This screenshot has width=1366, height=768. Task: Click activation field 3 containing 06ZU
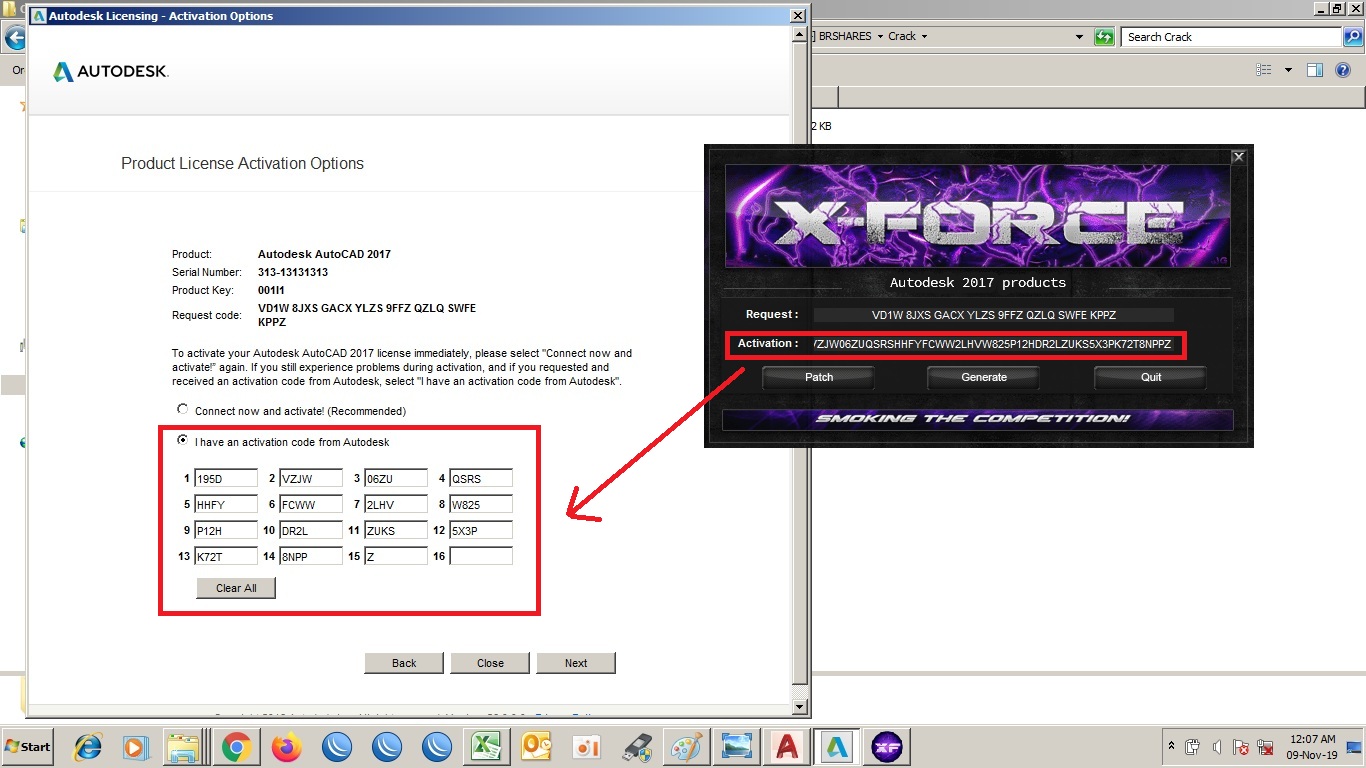(x=396, y=479)
